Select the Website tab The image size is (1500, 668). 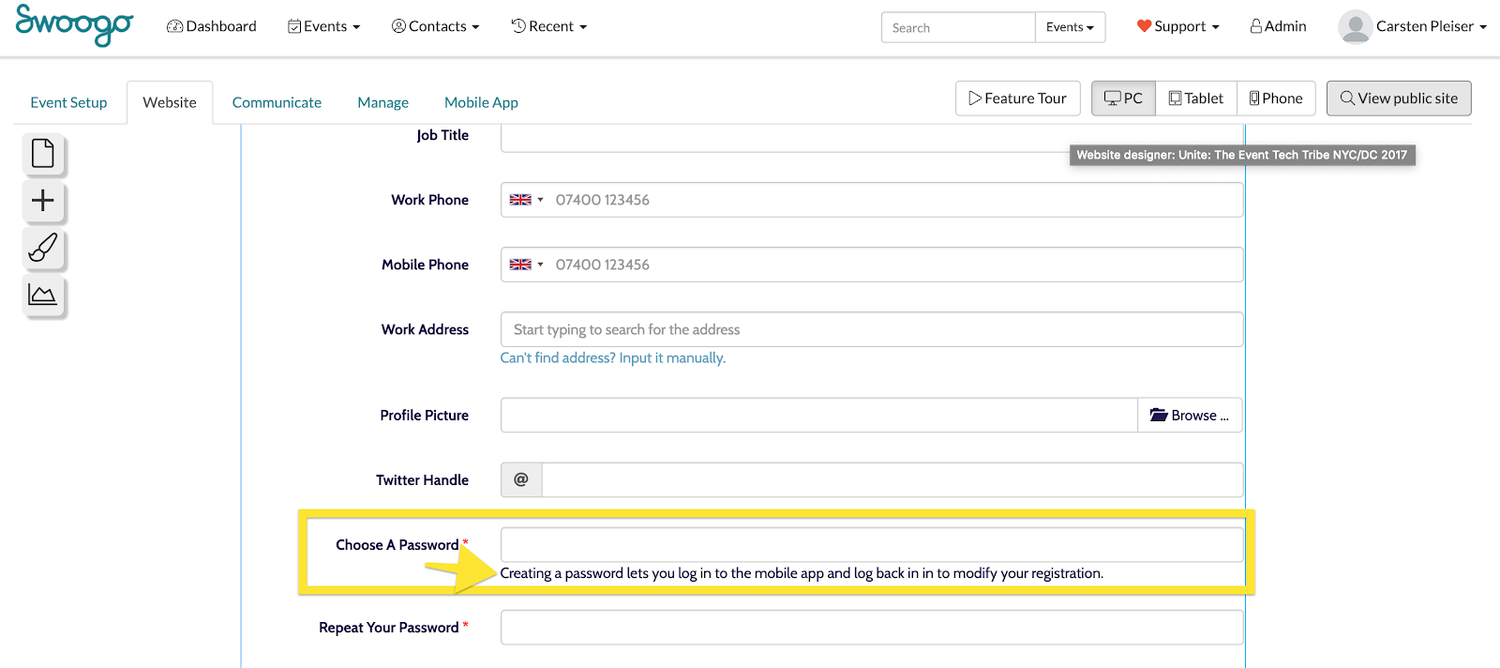[x=170, y=102]
